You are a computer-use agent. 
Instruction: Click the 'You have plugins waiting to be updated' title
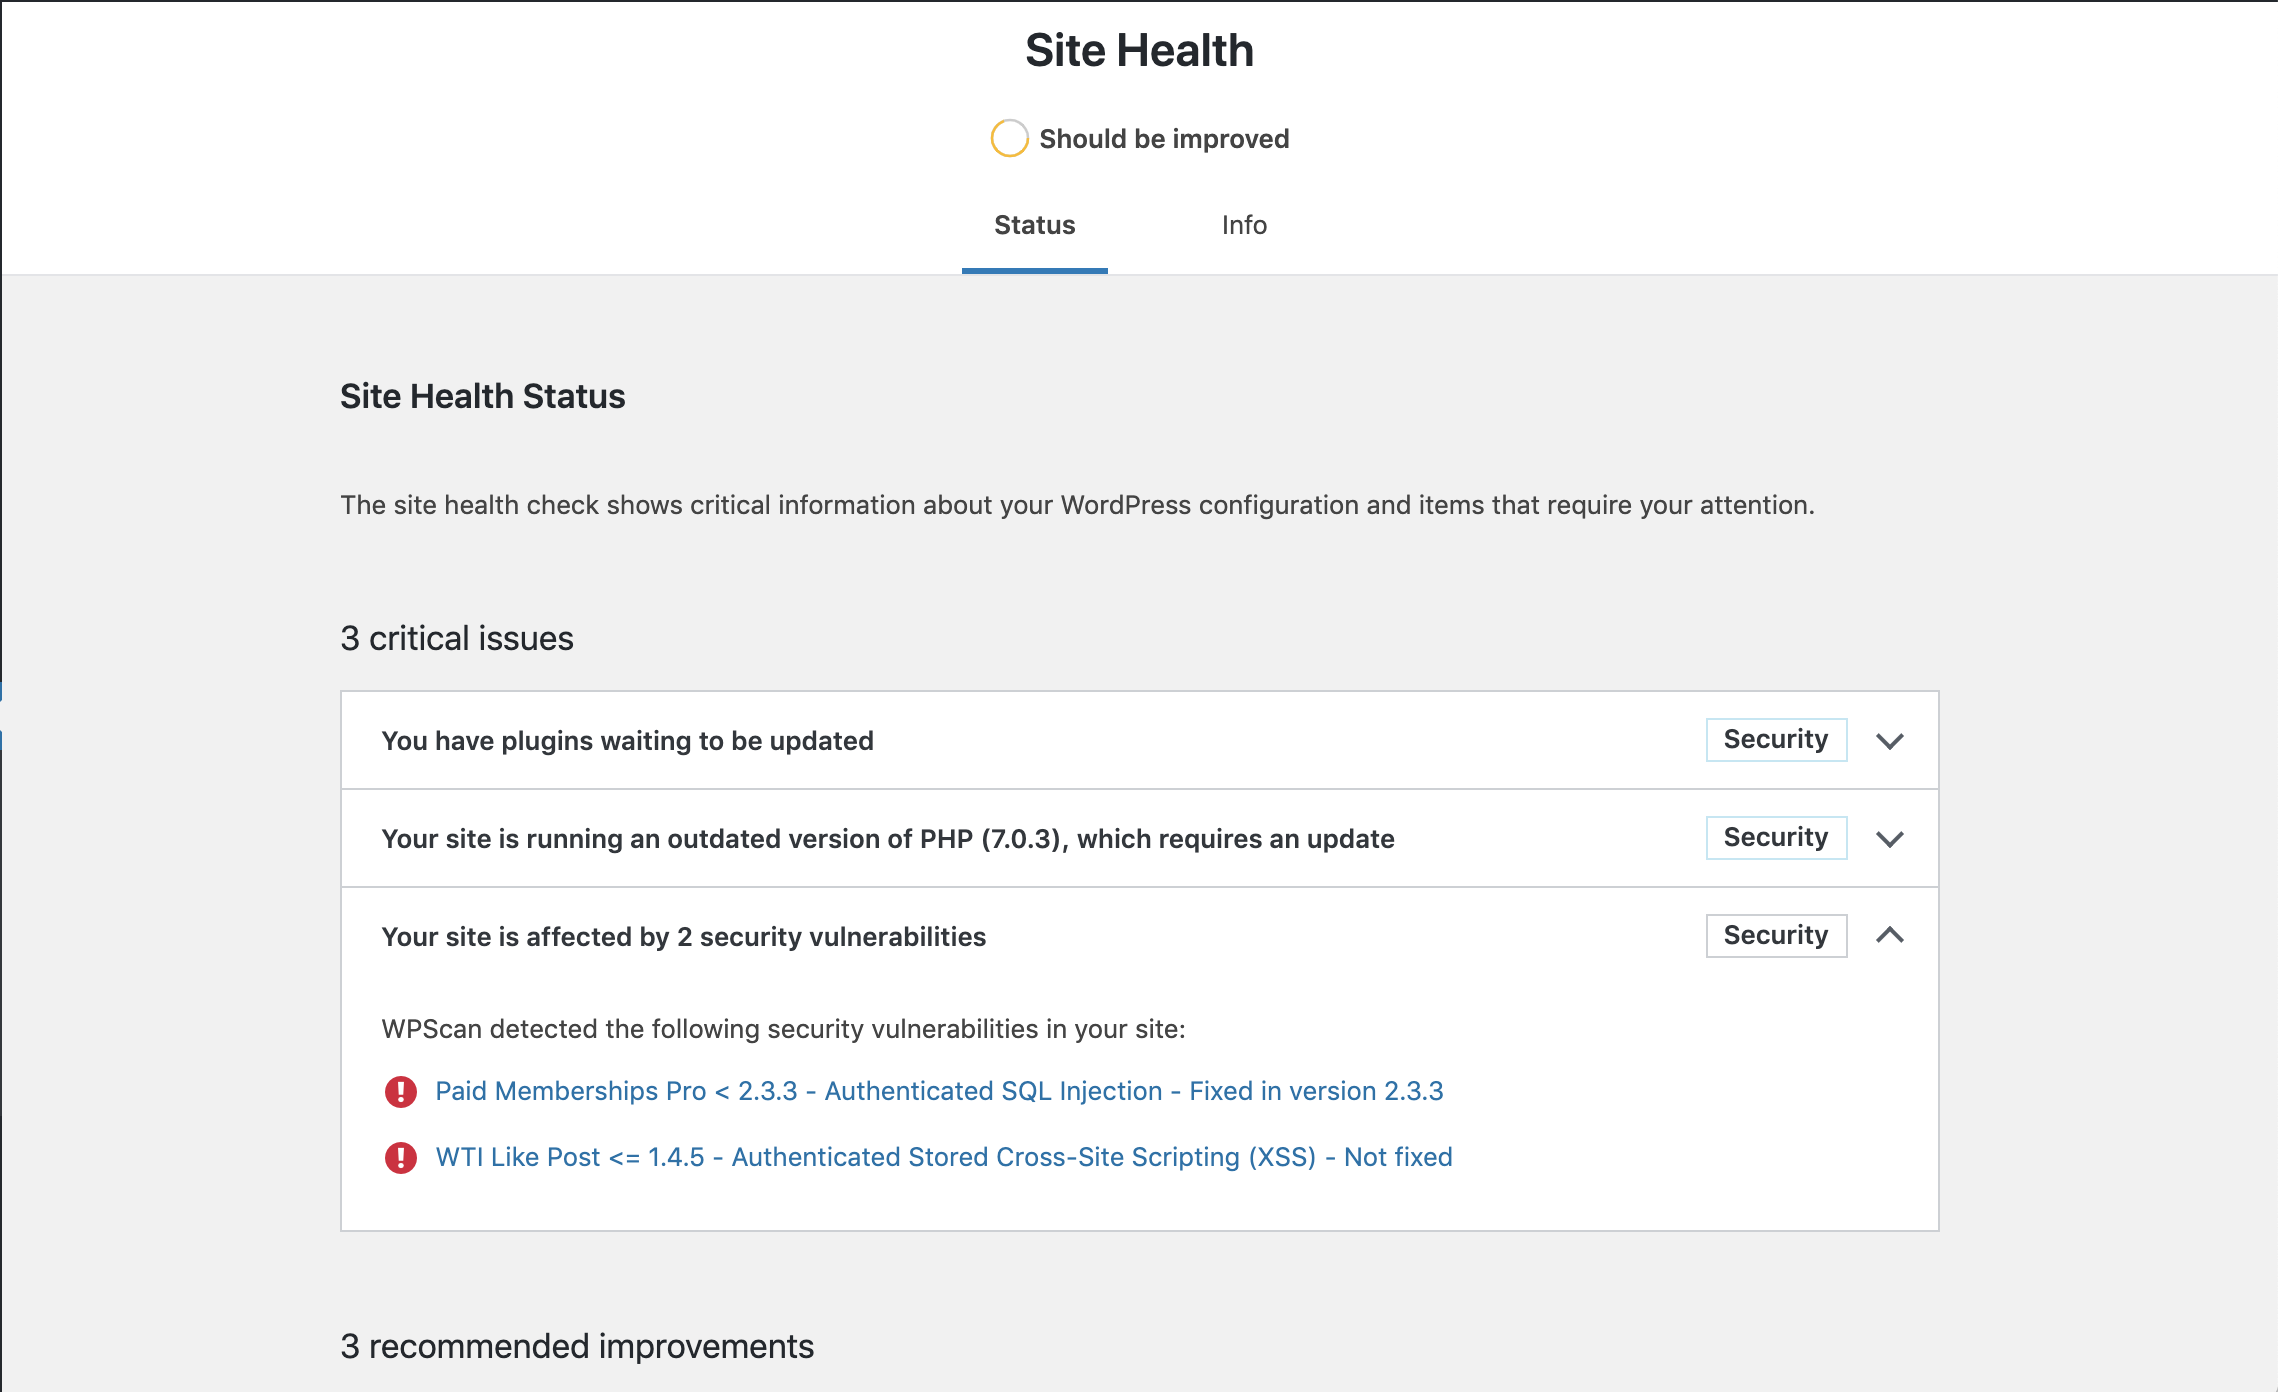point(627,741)
